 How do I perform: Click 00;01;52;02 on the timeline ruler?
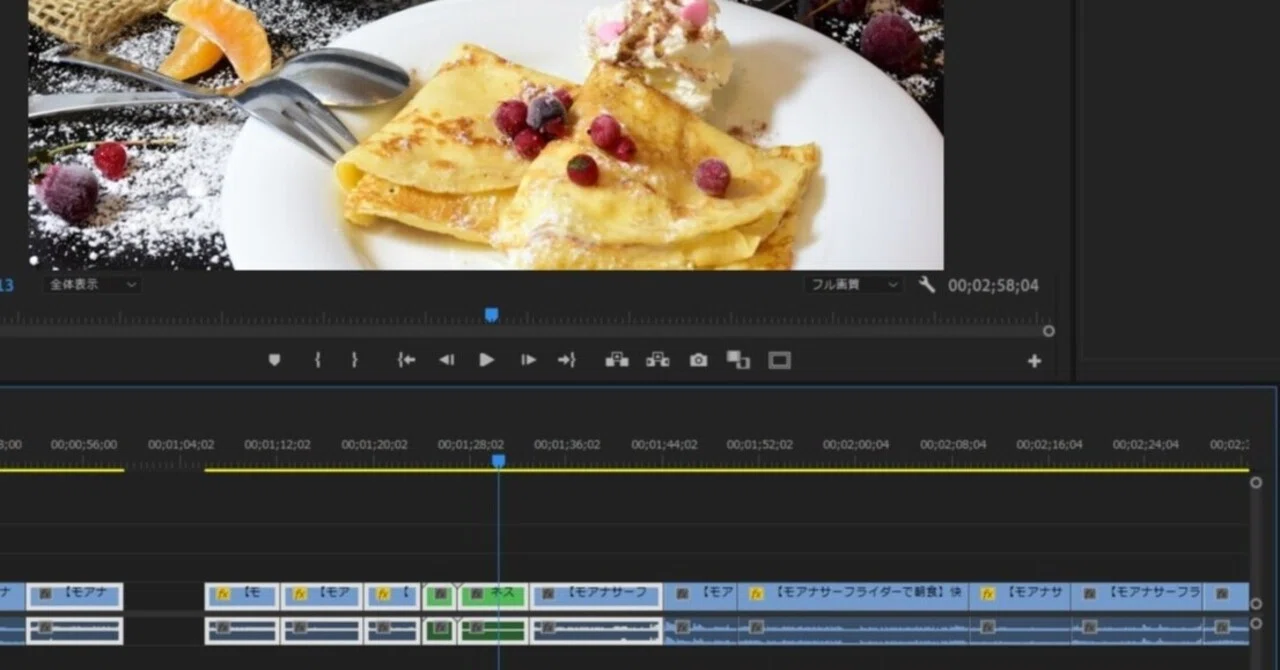point(760,445)
